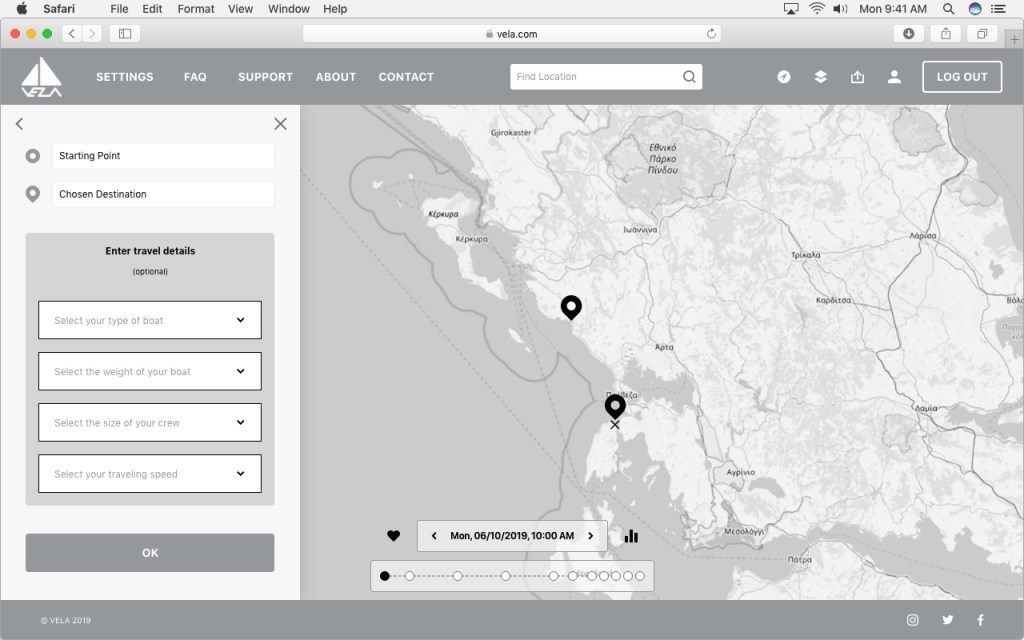The height and width of the screenshot is (640, 1024).
Task: Open the map layers icon
Action: click(820, 77)
